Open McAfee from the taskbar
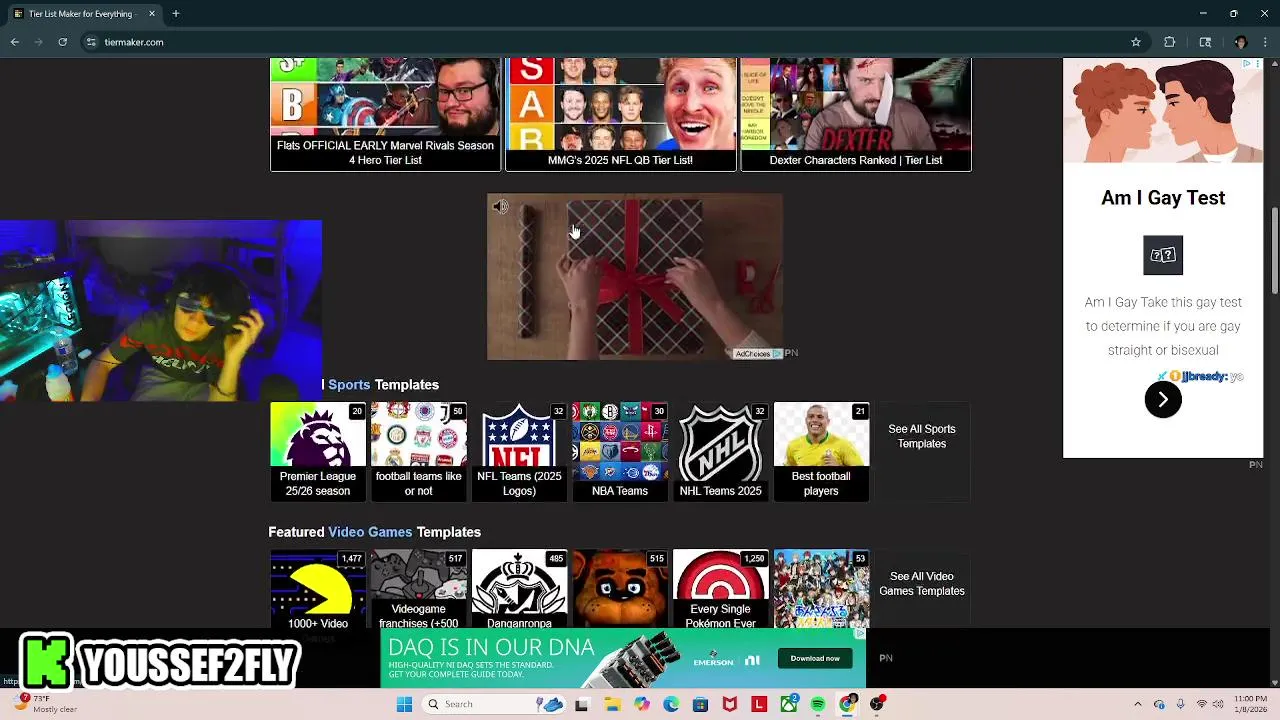The image size is (1280, 720). coord(730,704)
